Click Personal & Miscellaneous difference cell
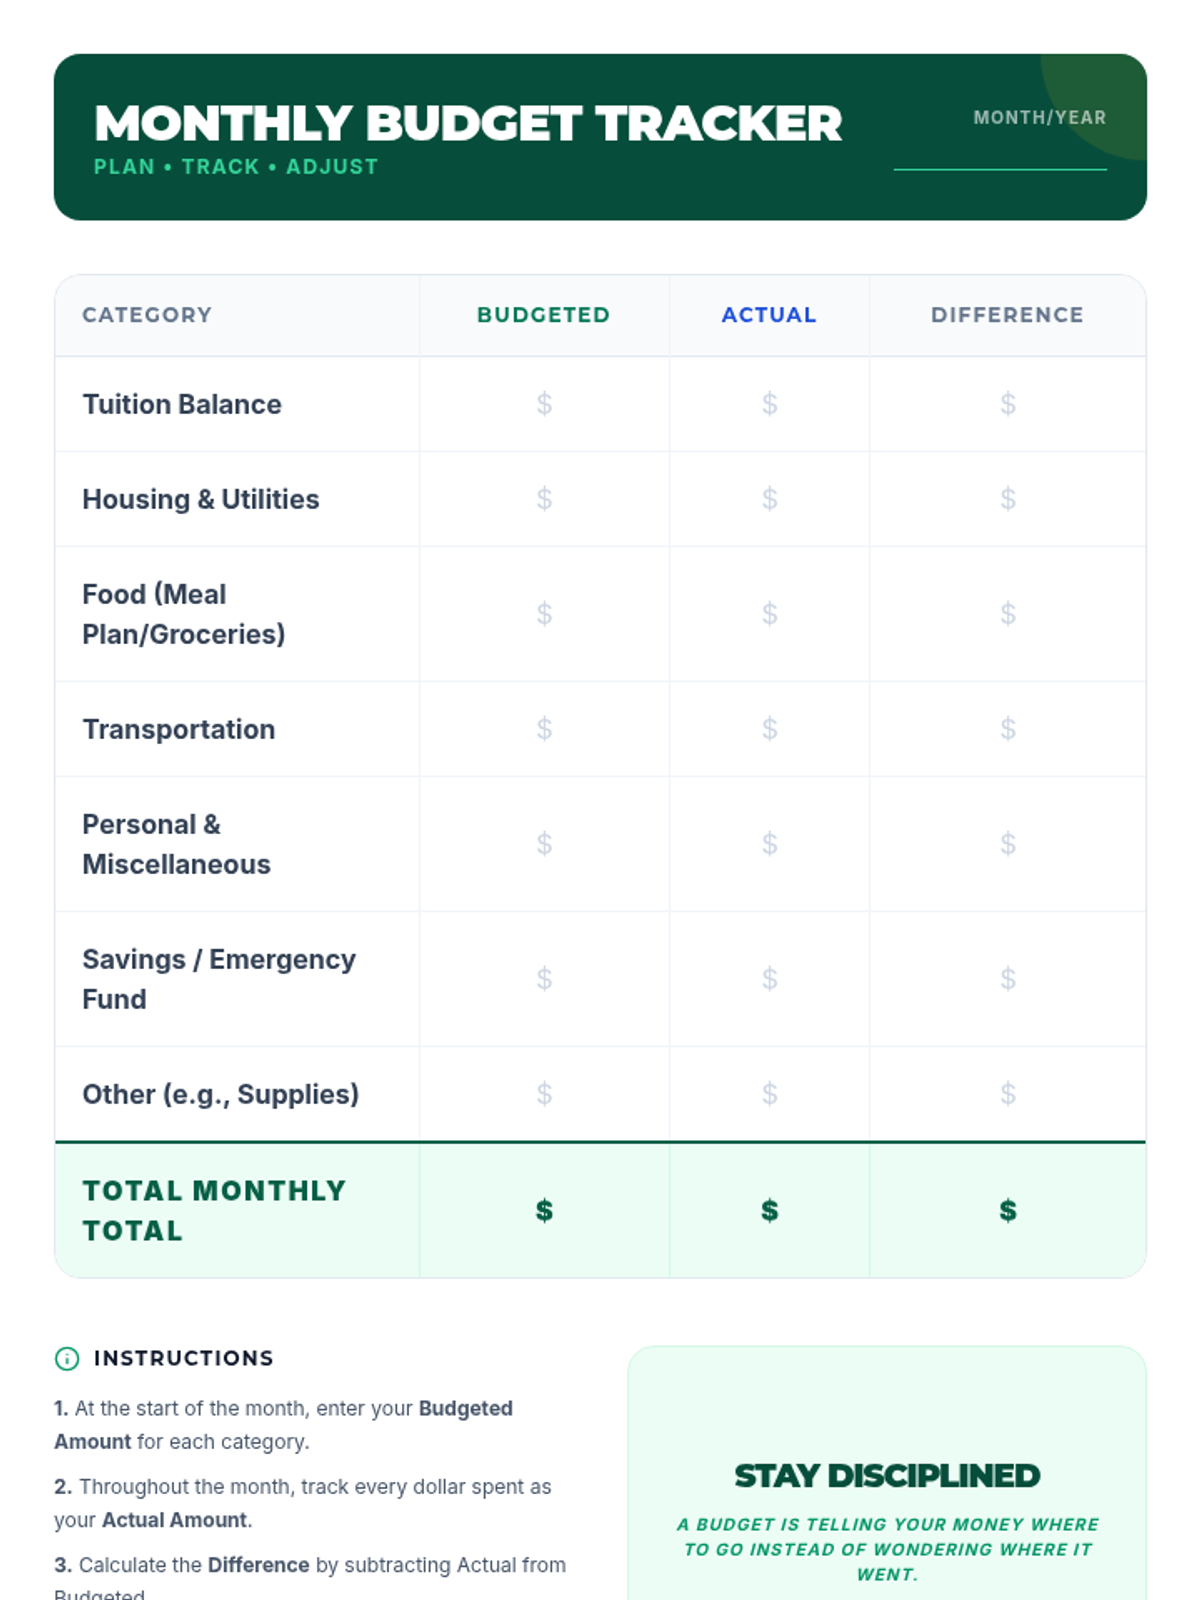This screenshot has height=1600, width=1200. coord(1007,844)
